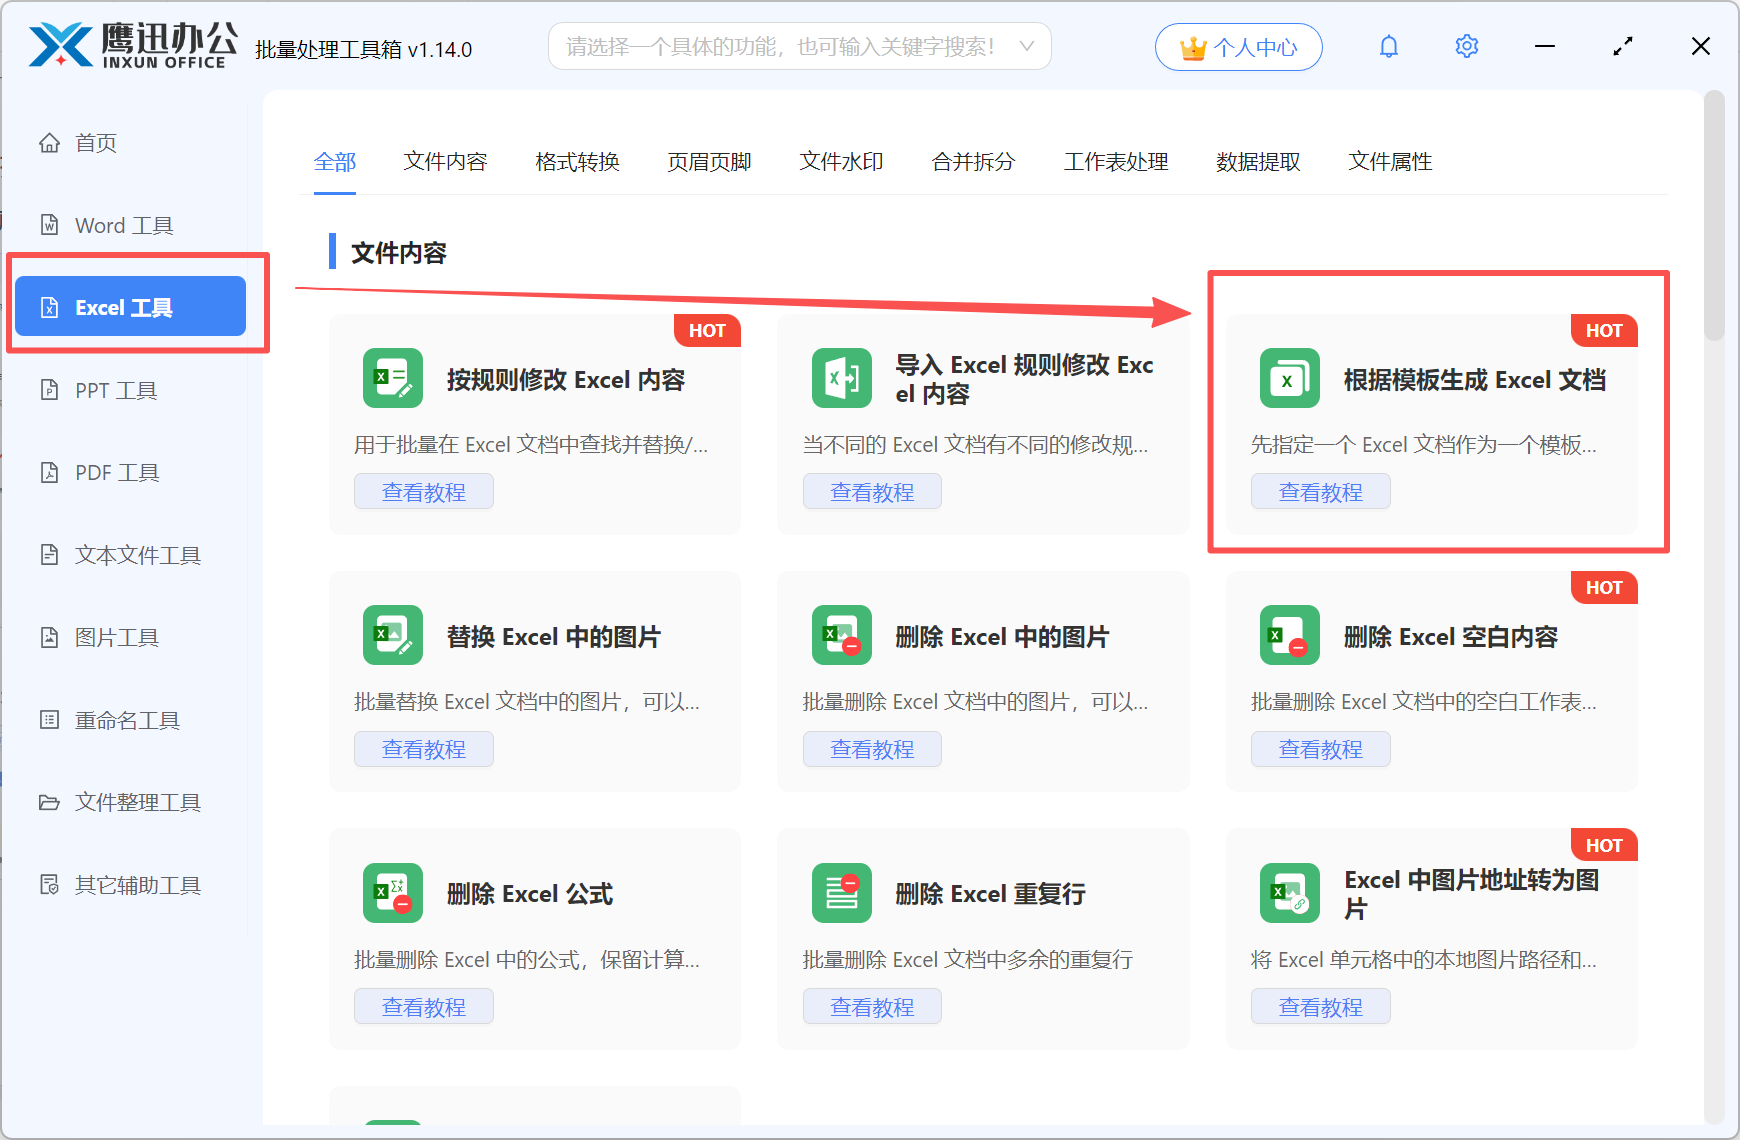This screenshot has width=1740, height=1140.
Task: Open the 导入 Excel 规则修改 tool icon
Action: [x=841, y=378]
